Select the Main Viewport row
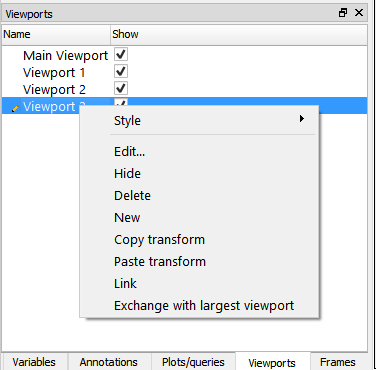376x370 pixels. (x=184, y=55)
